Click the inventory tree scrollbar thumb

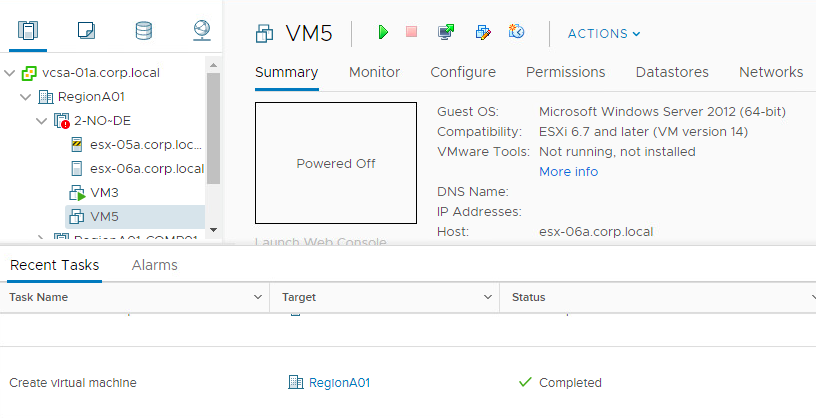click(x=213, y=128)
